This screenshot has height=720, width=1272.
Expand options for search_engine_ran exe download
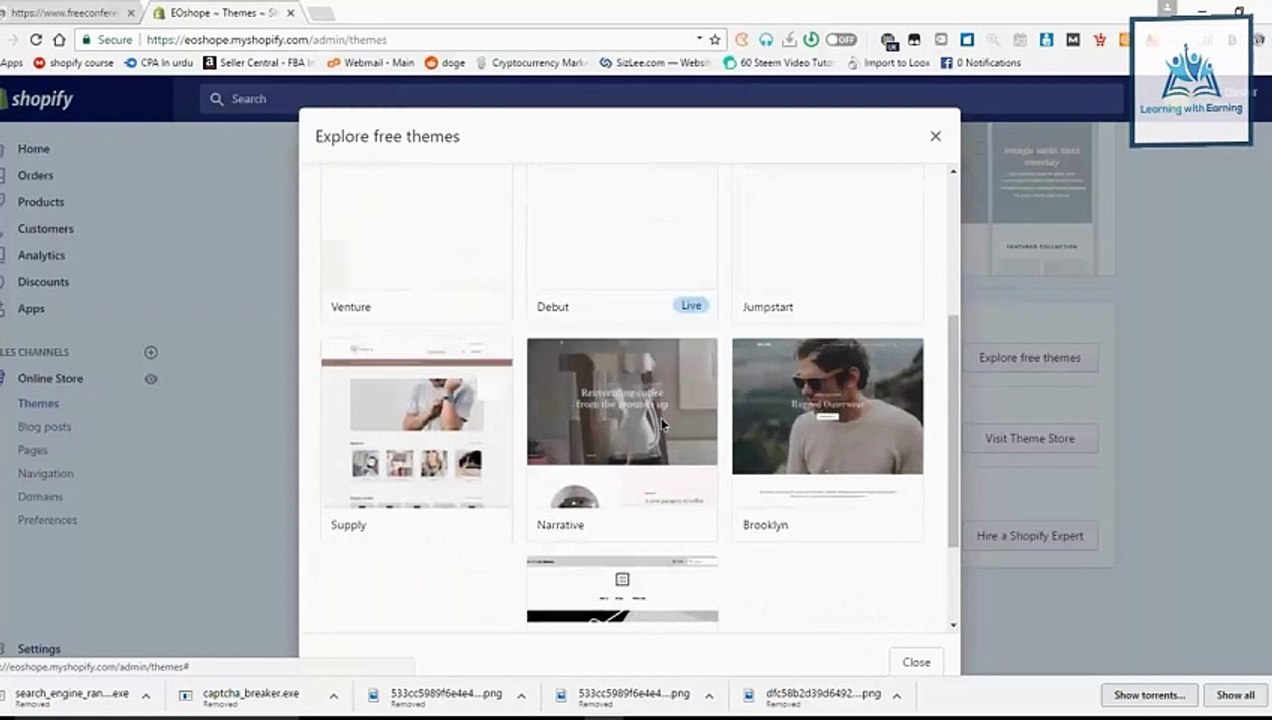pyautogui.click(x=145, y=696)
